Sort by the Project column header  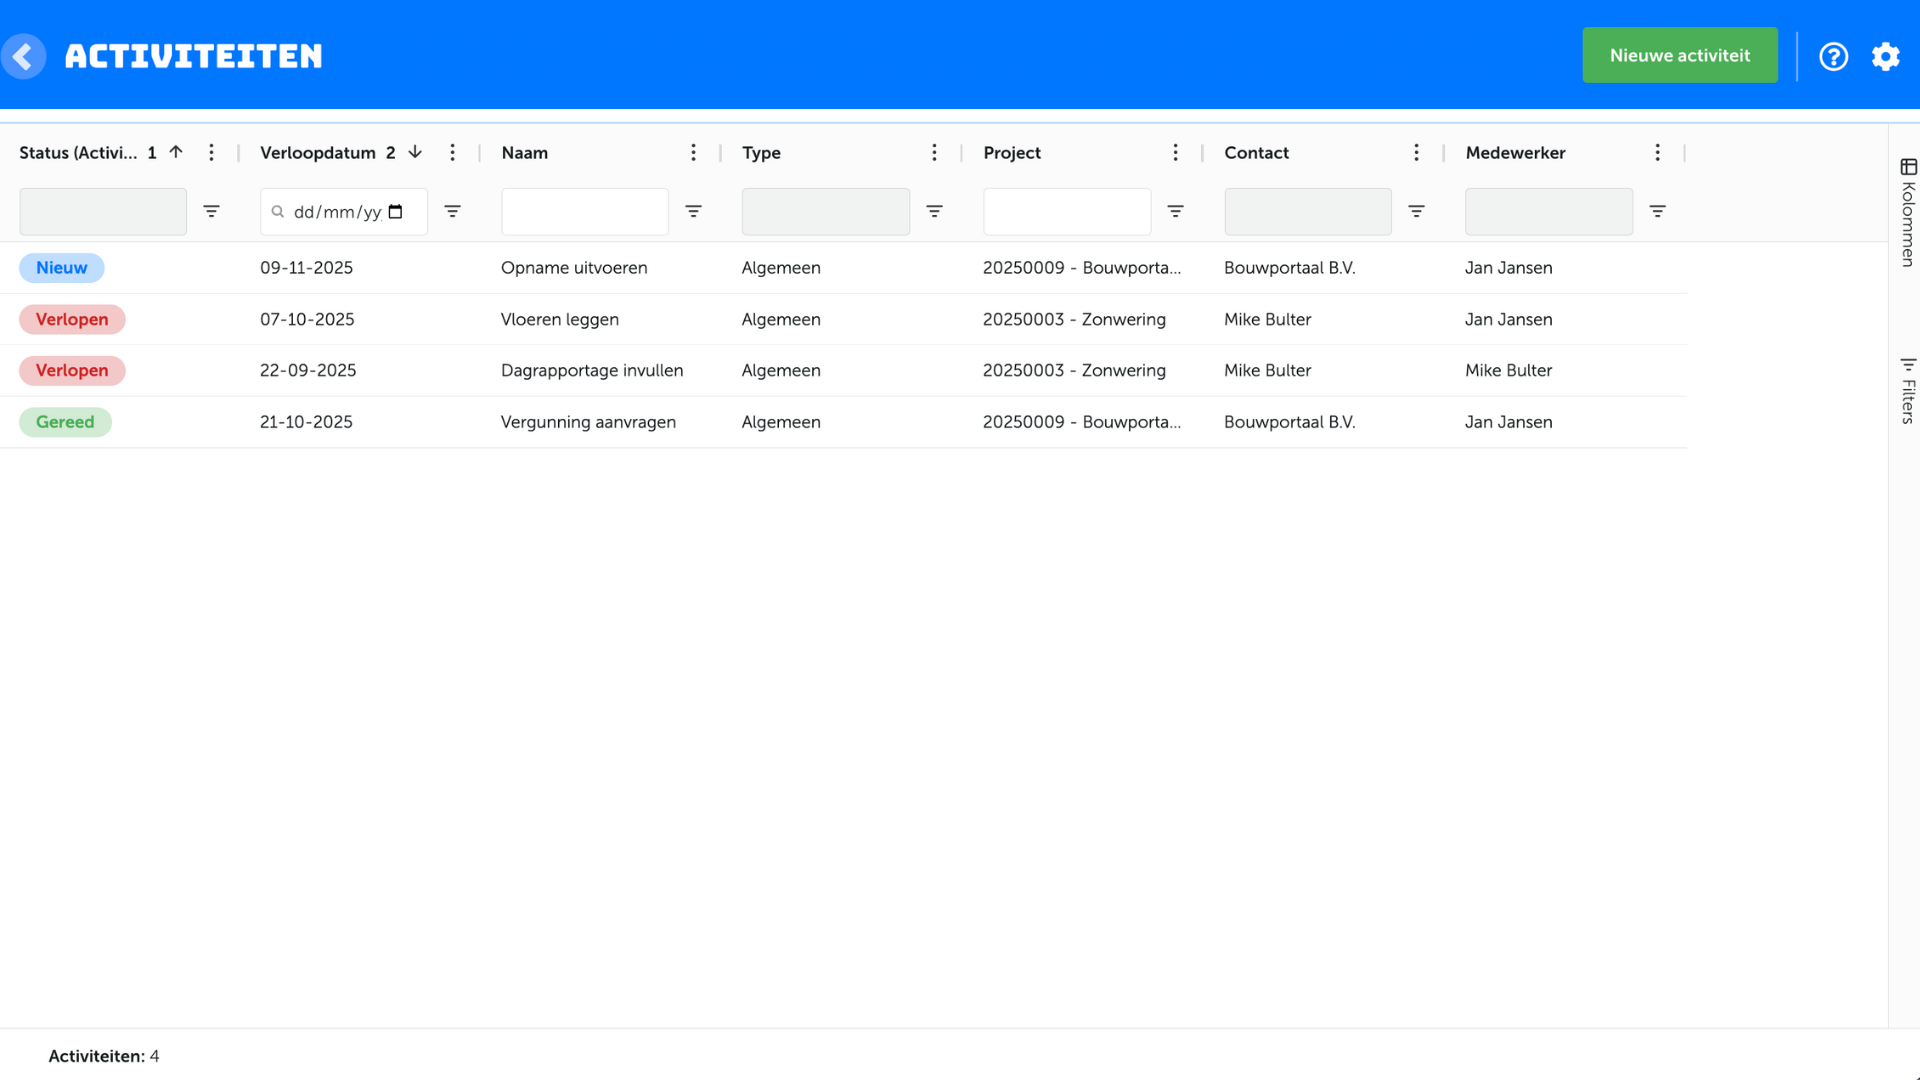(1011, 152)
